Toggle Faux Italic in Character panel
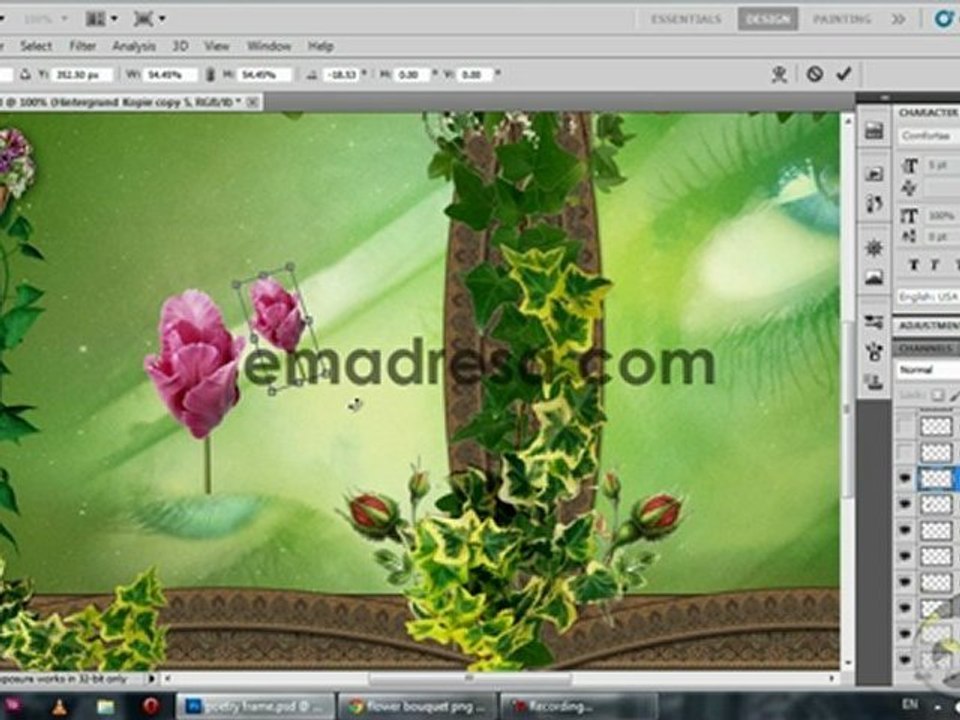Viewport: 960px width, 720px height. click(x=934, y=264)
